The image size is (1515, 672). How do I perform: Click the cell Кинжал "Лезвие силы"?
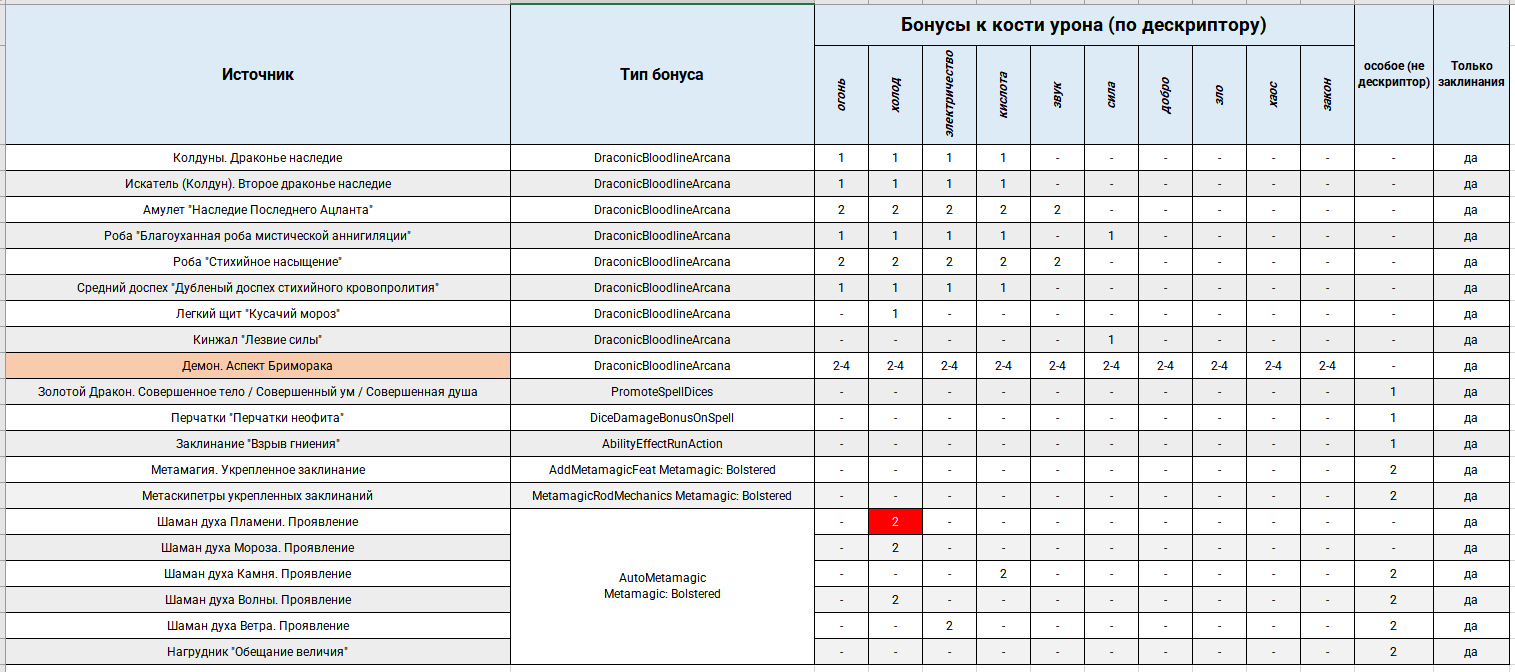(258, 340)
